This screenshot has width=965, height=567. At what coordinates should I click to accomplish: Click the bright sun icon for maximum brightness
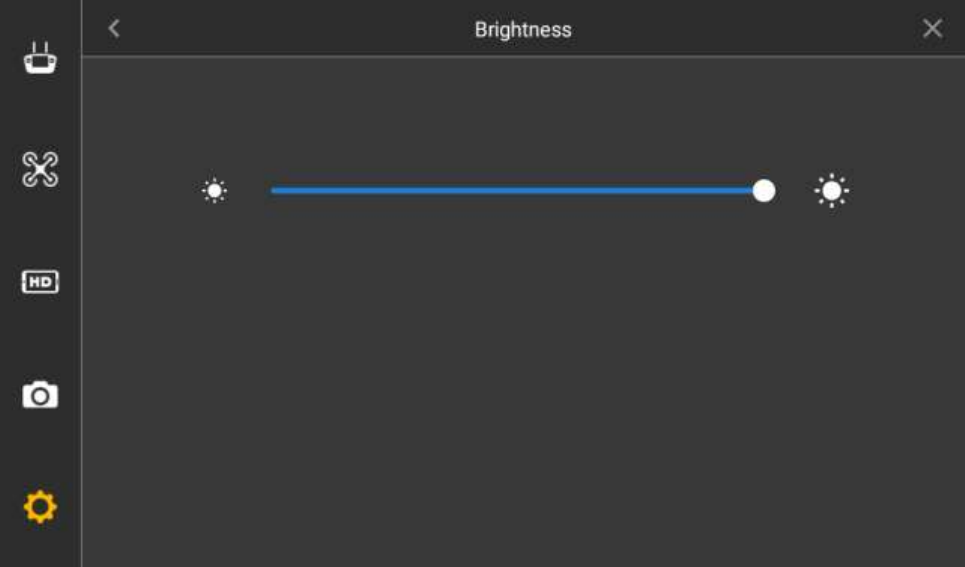pos(831,191)
